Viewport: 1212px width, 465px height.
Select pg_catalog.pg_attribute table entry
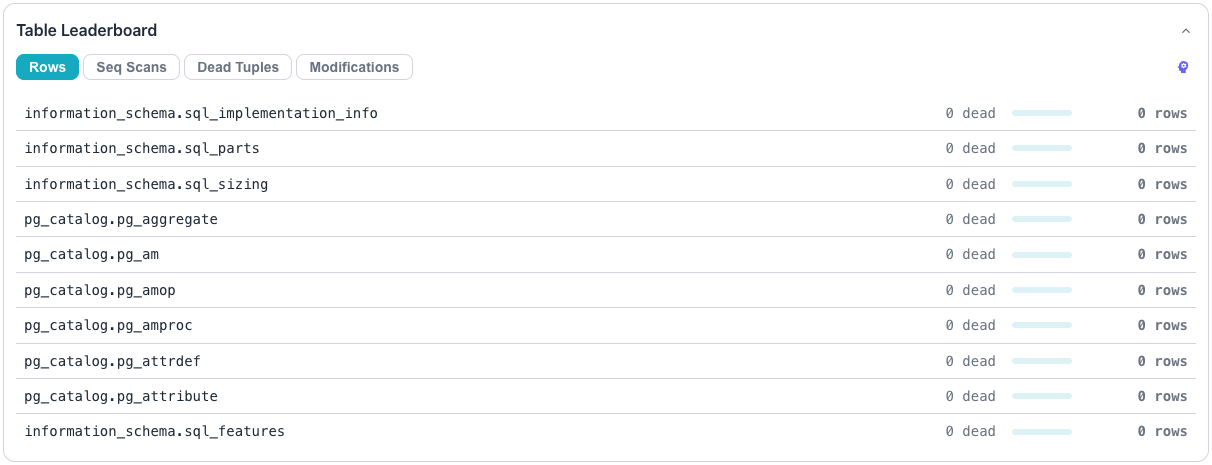pyautogui.click(x=606, y=396)
